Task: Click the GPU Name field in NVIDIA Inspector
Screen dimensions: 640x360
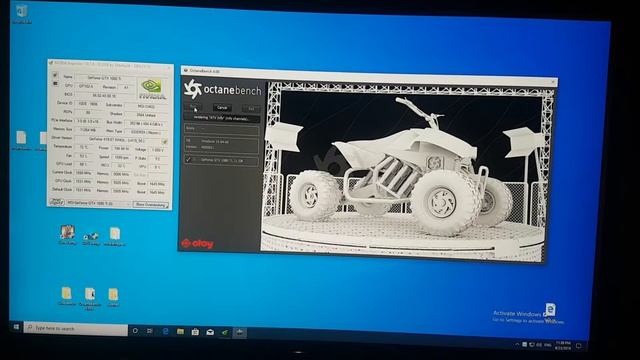Action: coord(104,77)
